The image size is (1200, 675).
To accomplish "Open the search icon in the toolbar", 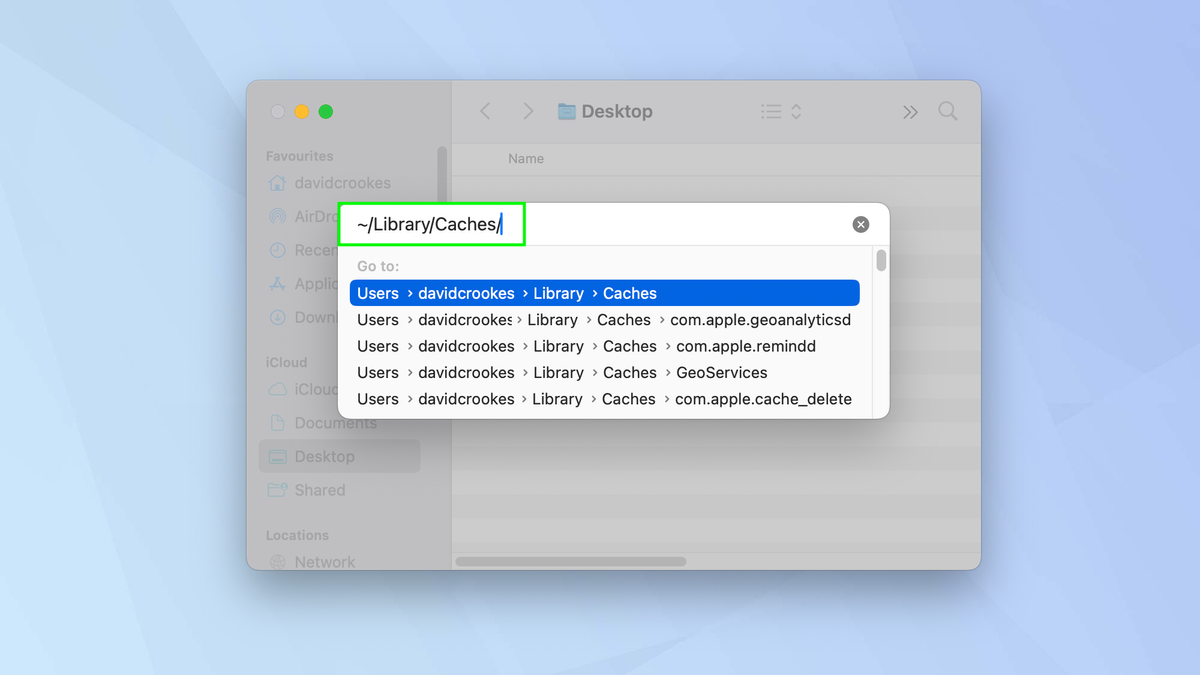I will [947, 111].
